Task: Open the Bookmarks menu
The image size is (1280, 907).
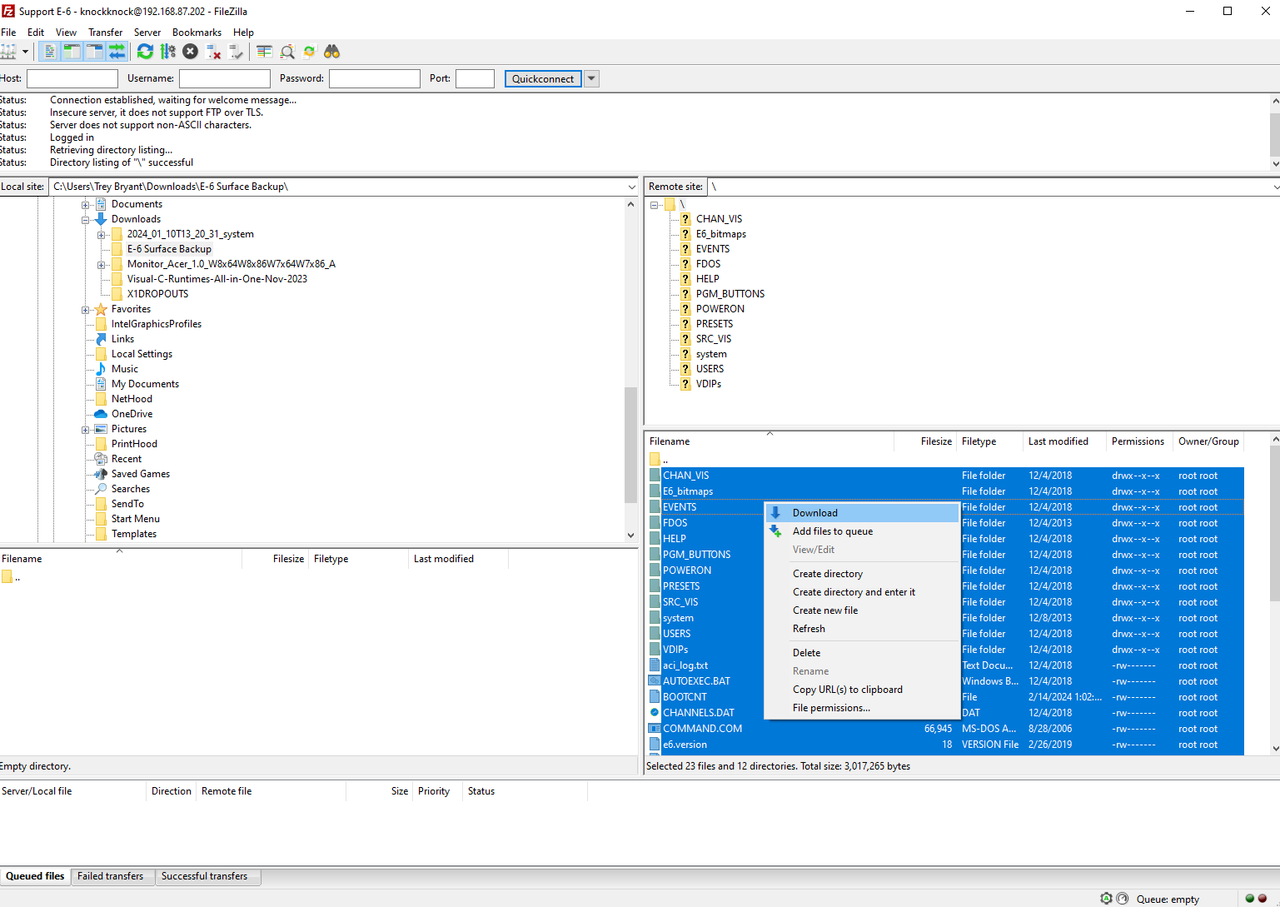Action: point(197,32)
